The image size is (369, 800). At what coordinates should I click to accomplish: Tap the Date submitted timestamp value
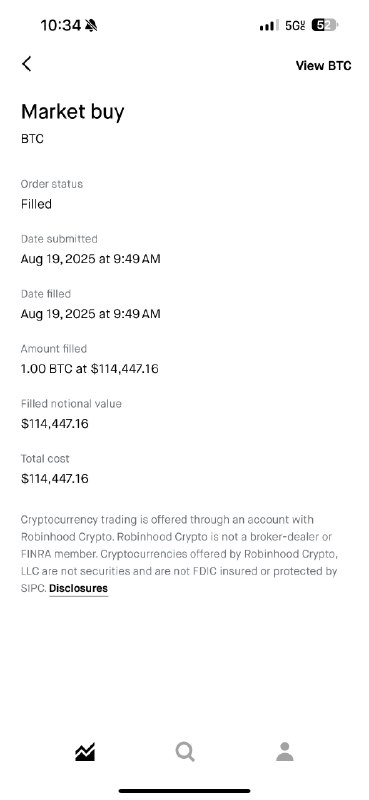coord(90,259)
